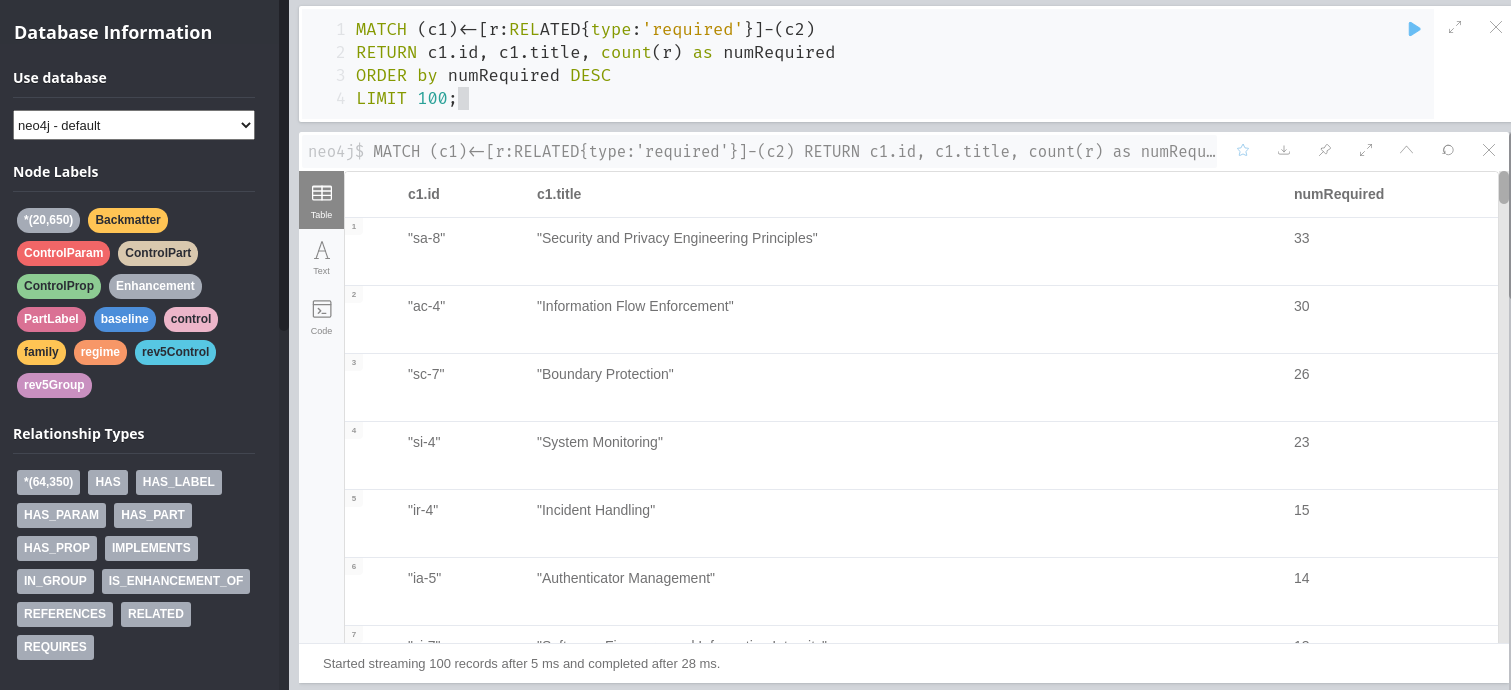Click the c1.title column header
The height and width of the screenshot is (690, 1511).
[x=559, y=194]
